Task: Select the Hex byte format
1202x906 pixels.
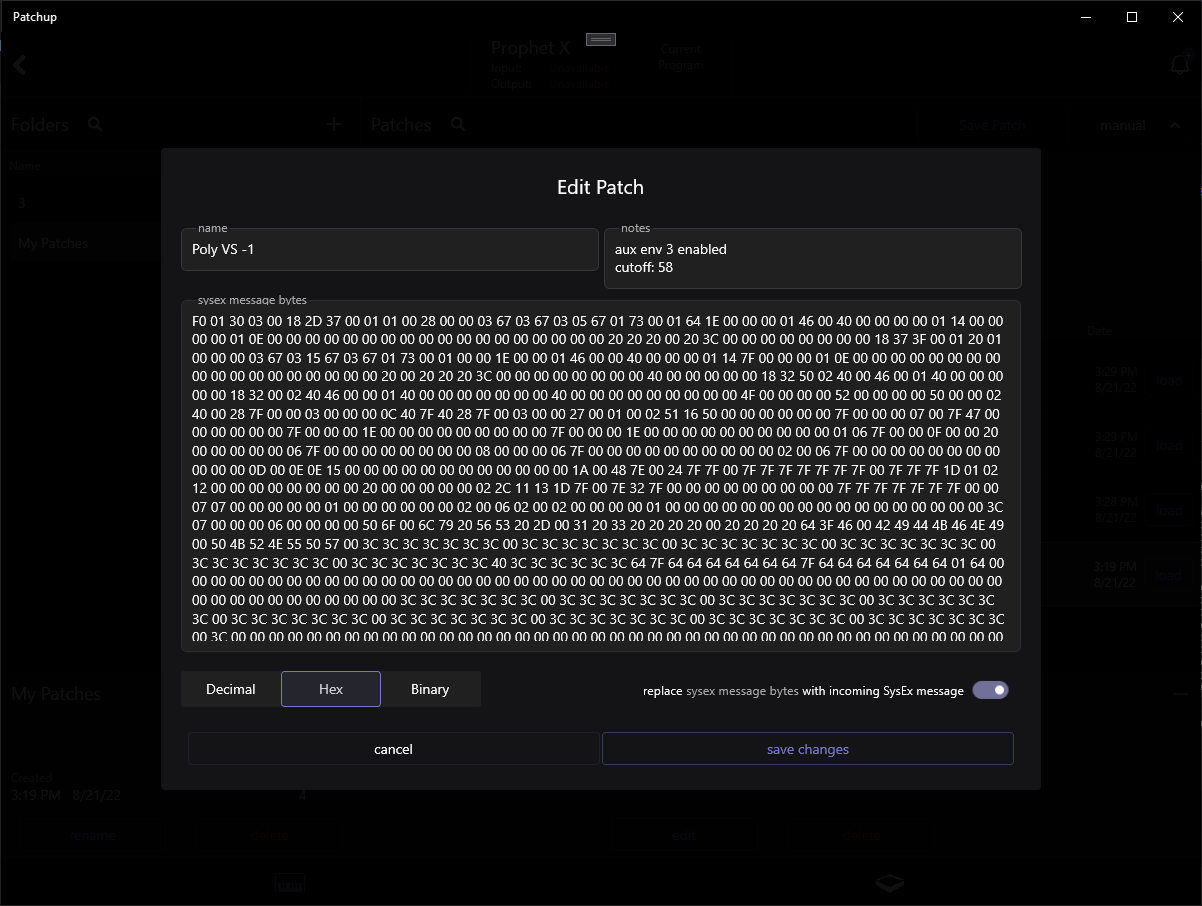Action: pyautogui.click(x=331, y=689)
